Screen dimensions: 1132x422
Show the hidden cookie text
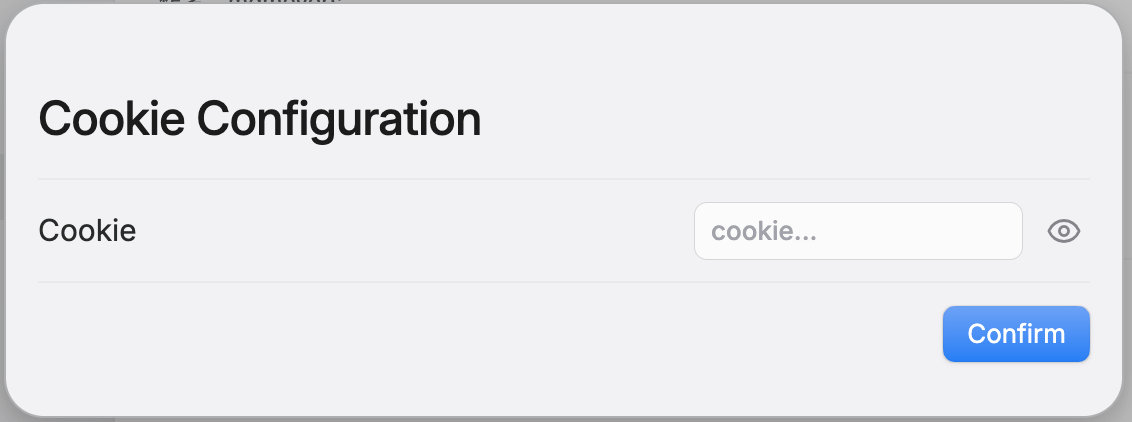[1063, 232]
